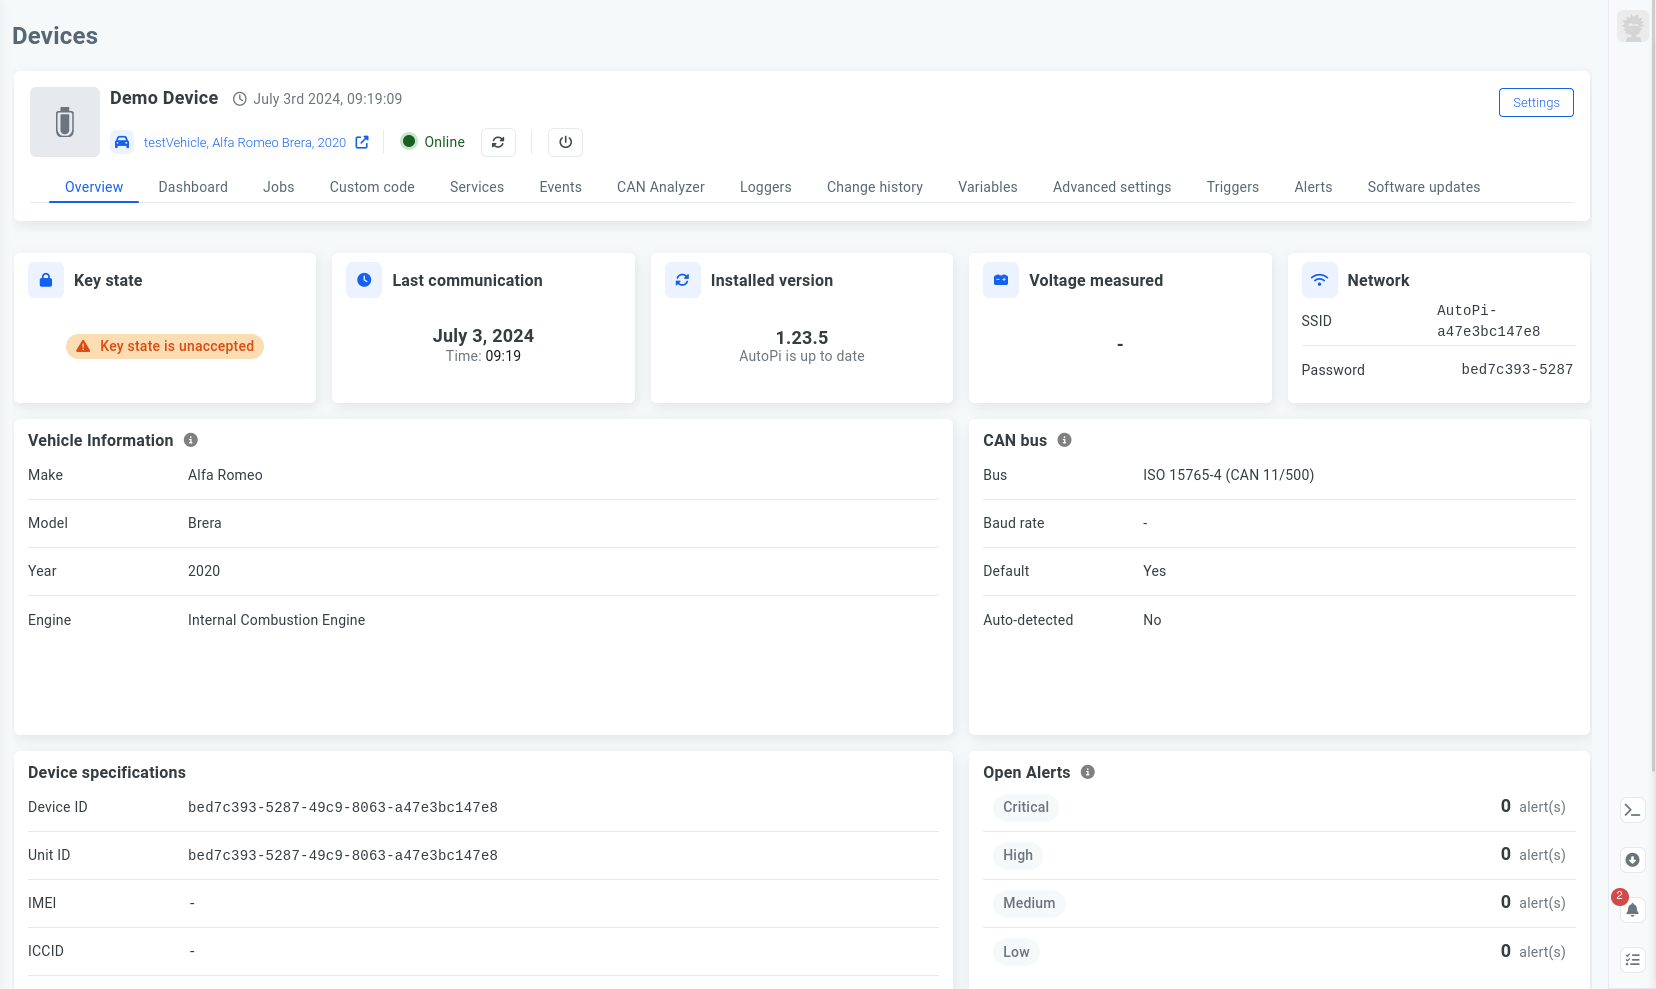
Task: Click the Voltage measured battery icon
Action: click(1001, 281)
